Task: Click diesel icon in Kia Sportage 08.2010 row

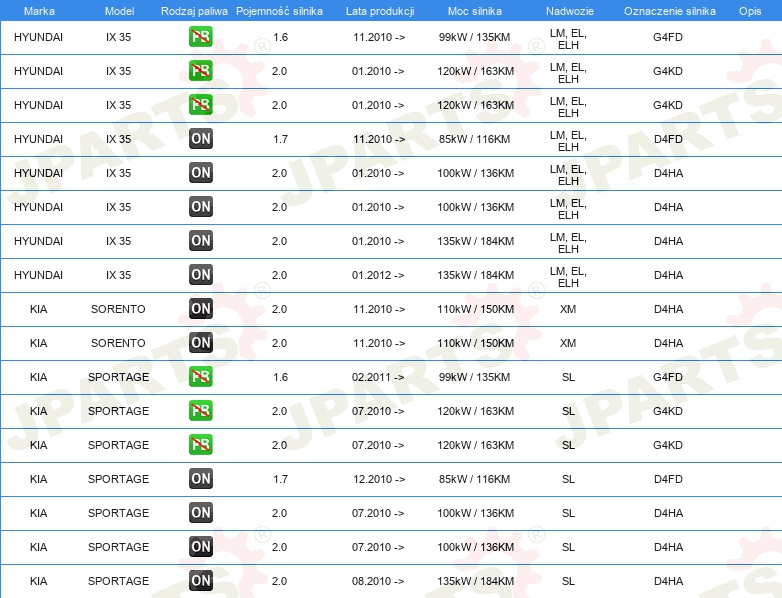Action: point(200,581)
